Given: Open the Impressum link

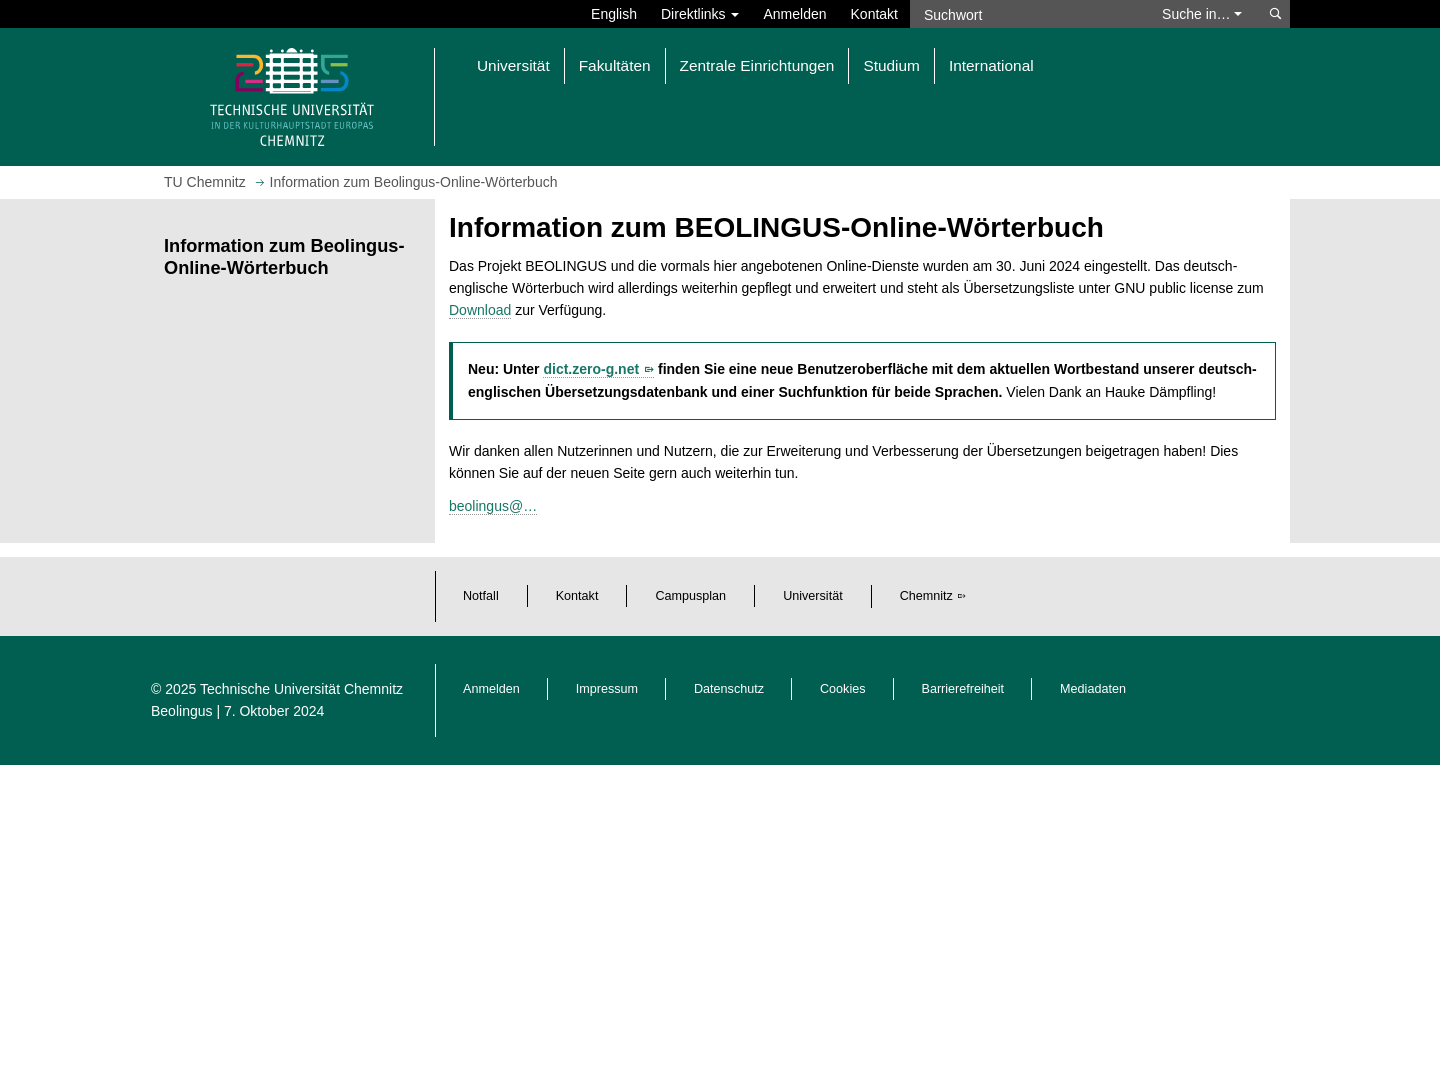Looking at the screenshot, I should (x=607, y=689).
